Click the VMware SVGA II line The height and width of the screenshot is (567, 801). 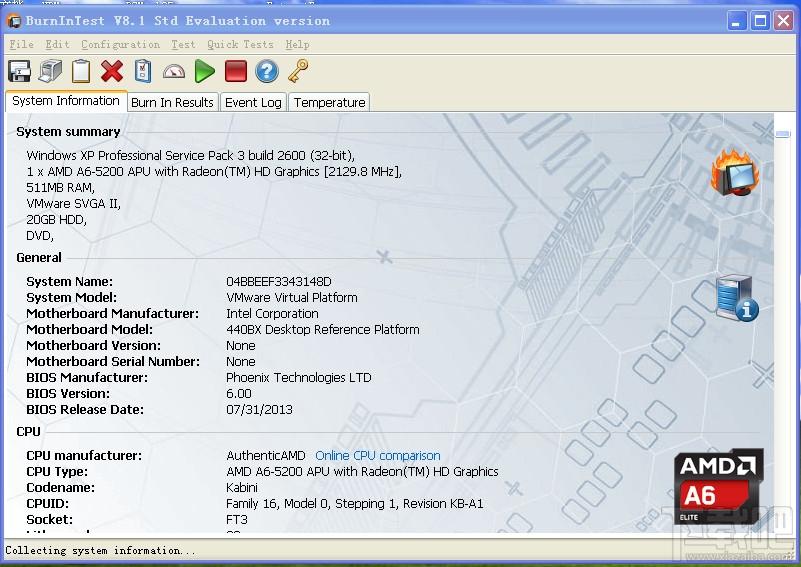click(x=74, y=203)
